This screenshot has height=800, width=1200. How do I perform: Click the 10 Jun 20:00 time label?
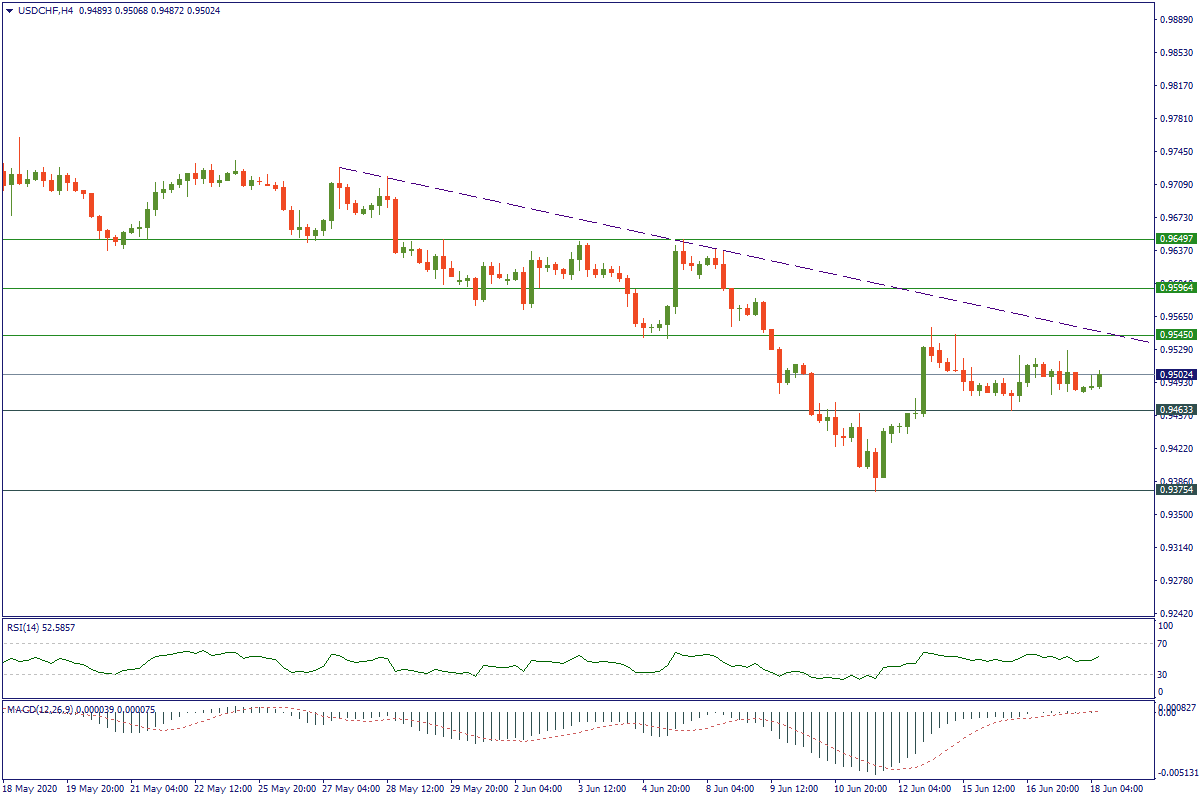(x=864, y=789)
